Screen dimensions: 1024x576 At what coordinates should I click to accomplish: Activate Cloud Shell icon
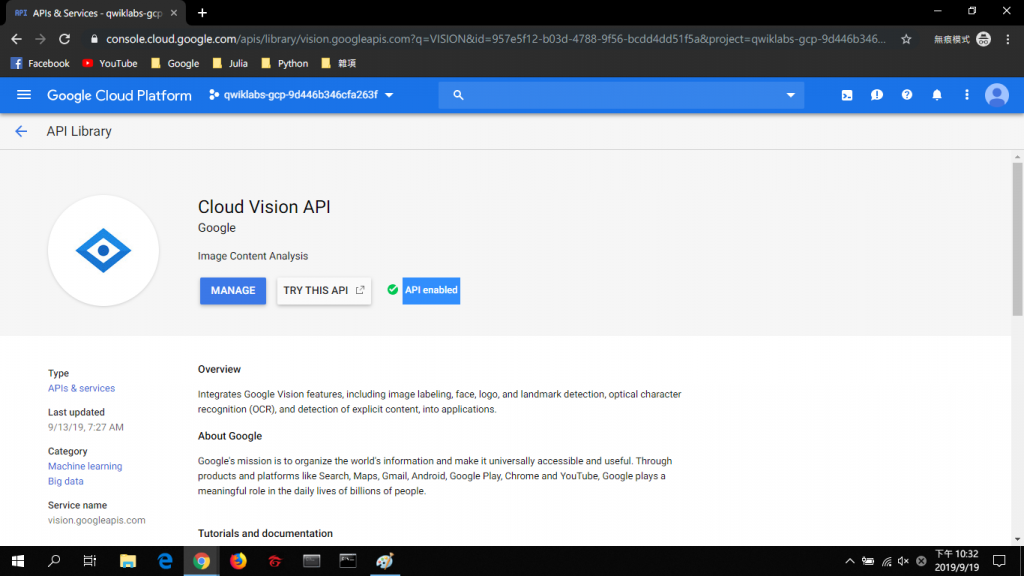tap(847, 95)
